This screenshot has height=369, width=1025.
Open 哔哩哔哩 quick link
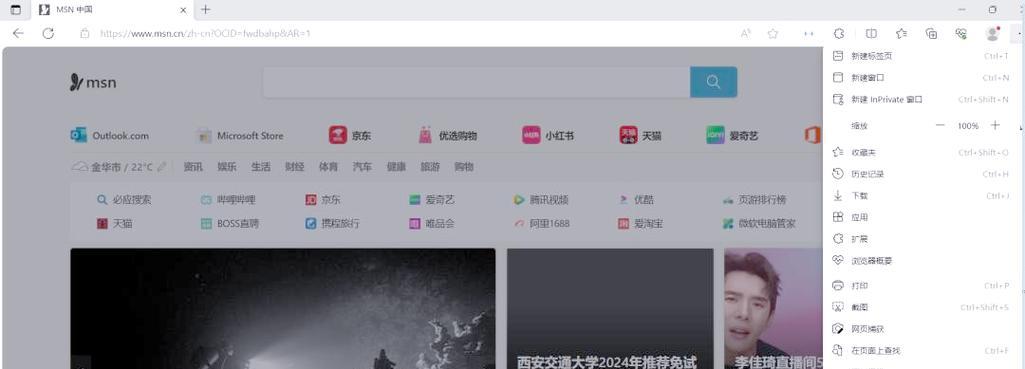(x=228, y=200)
